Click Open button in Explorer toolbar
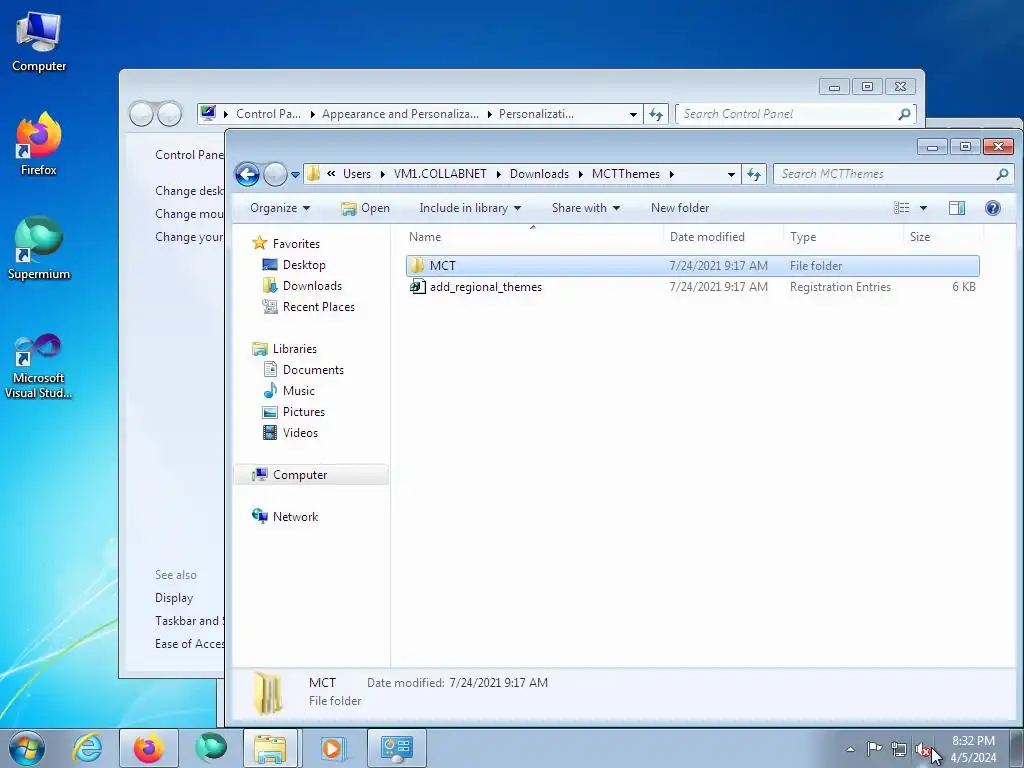 (365, 208)
